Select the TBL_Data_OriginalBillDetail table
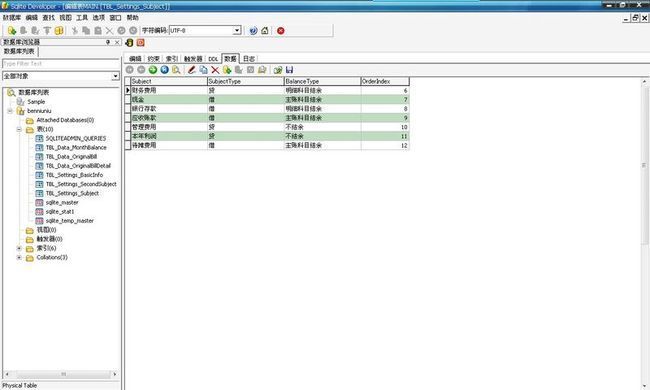Image resolution: width=650 pixels, height=390 pixels. (78, 166)
